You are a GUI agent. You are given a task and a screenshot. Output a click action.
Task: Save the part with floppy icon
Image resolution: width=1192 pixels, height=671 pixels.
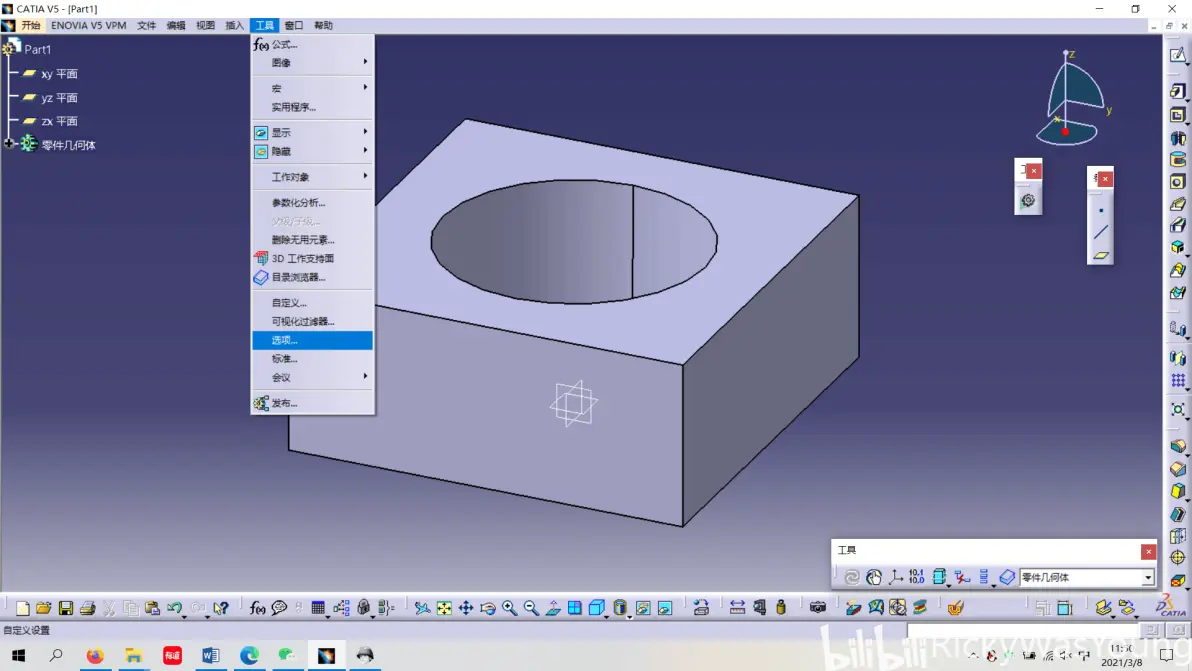coord(65,607)
